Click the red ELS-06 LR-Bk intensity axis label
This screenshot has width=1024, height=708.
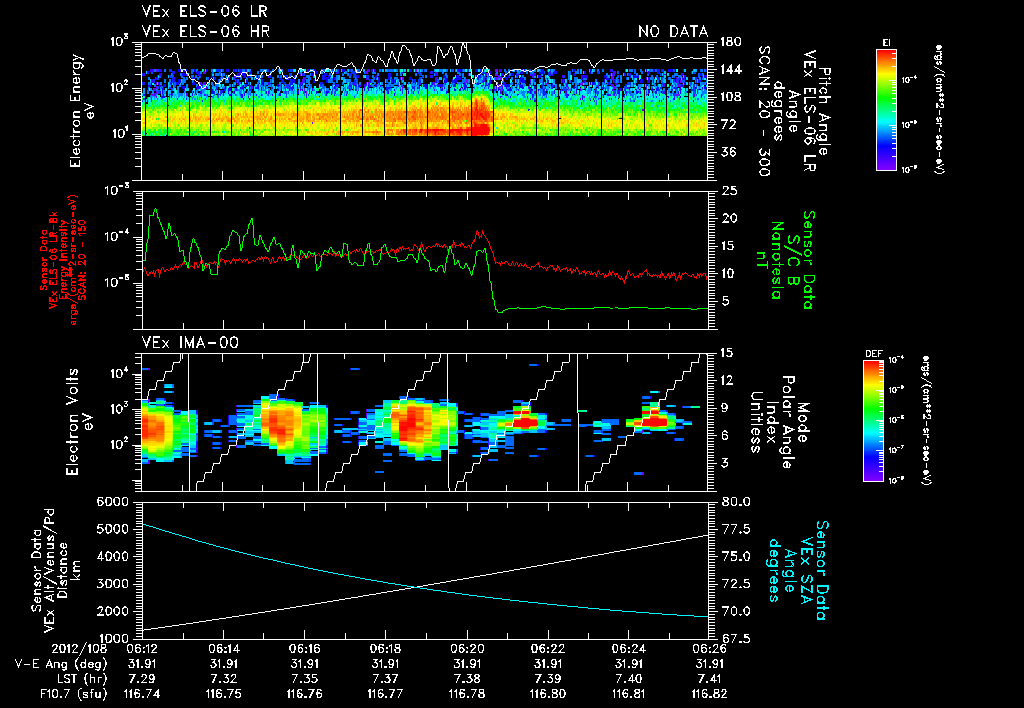[x=63, y=260]
